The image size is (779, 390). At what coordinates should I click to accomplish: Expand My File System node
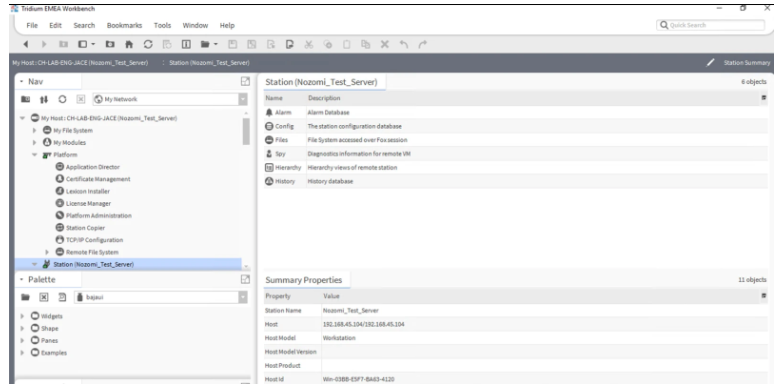coord(34,130)
